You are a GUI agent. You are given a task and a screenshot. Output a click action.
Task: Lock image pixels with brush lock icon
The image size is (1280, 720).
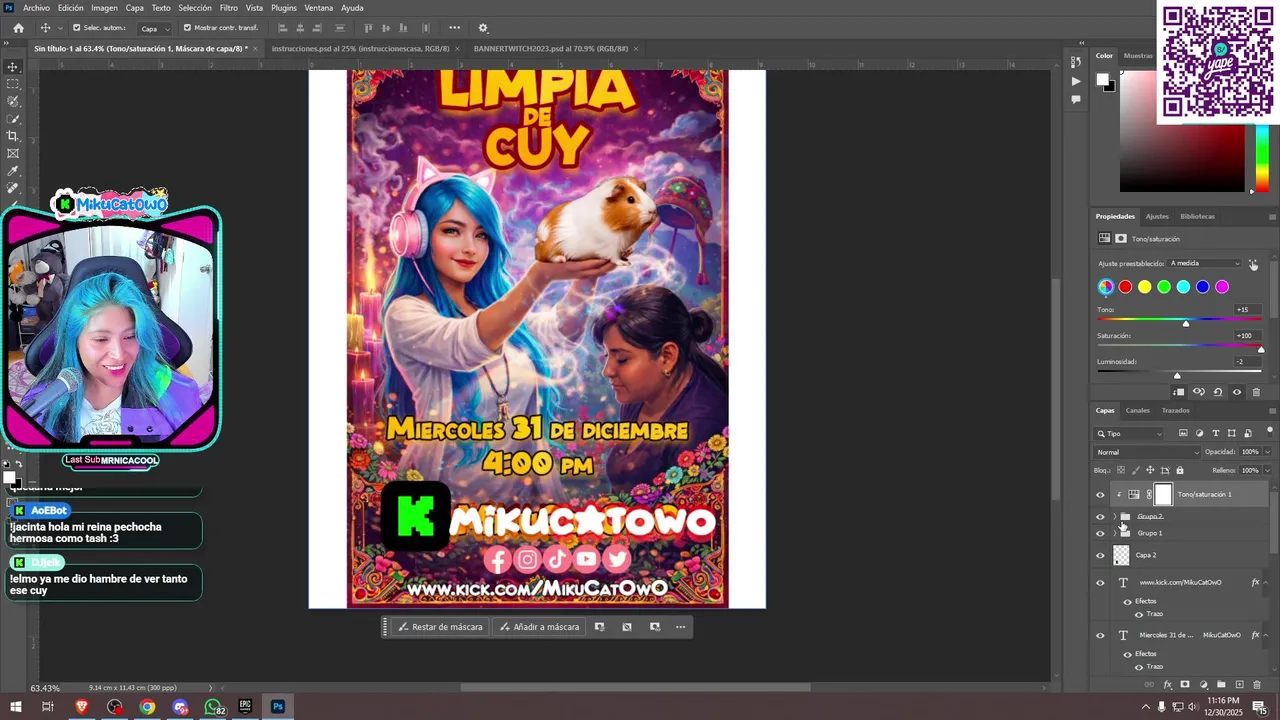tap(1135, 470)
